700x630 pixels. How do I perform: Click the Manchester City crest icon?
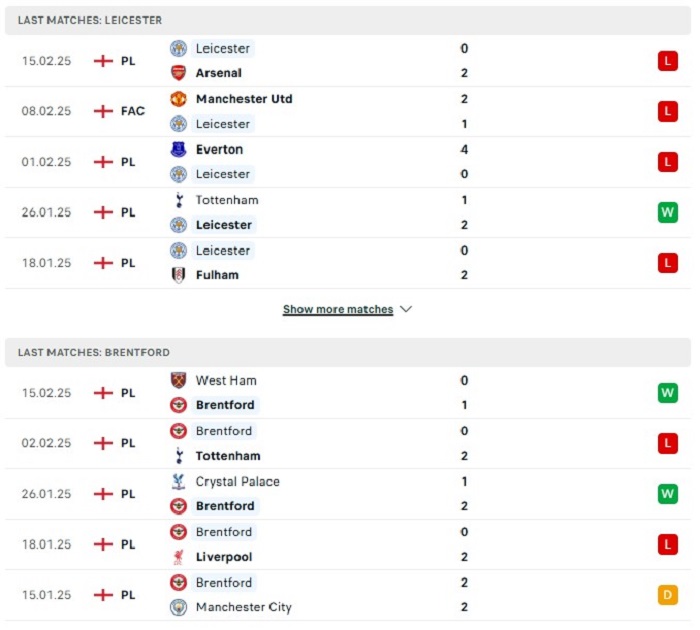click(x=179, y=607)
